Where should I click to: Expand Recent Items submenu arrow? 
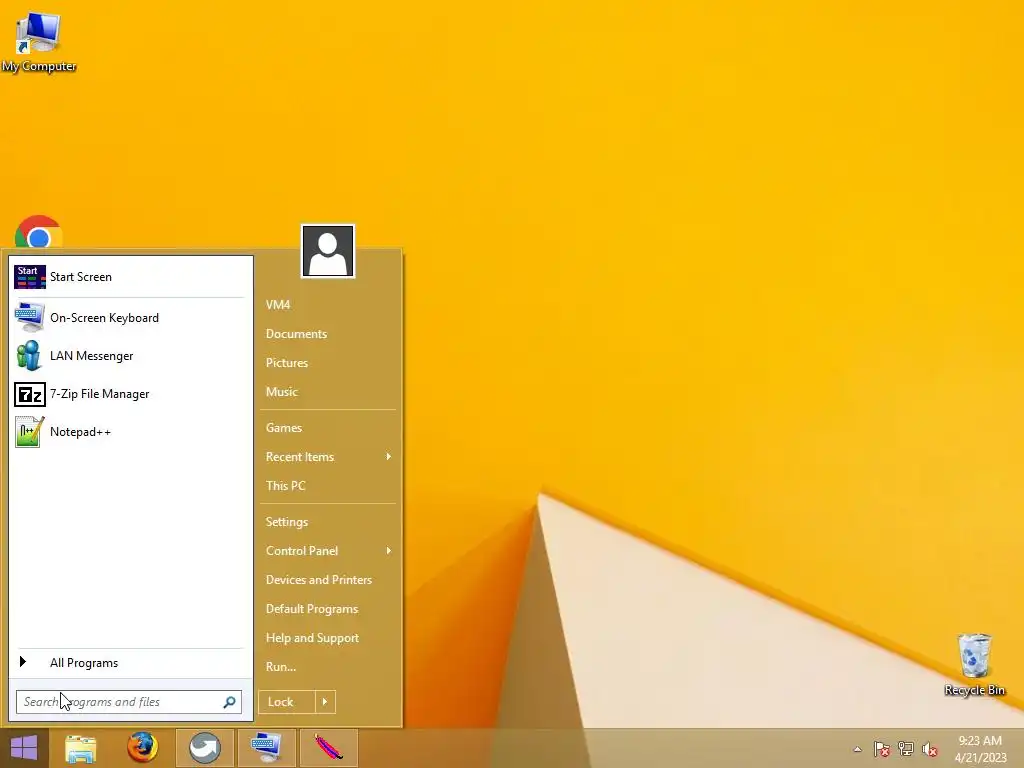(389, 456)
